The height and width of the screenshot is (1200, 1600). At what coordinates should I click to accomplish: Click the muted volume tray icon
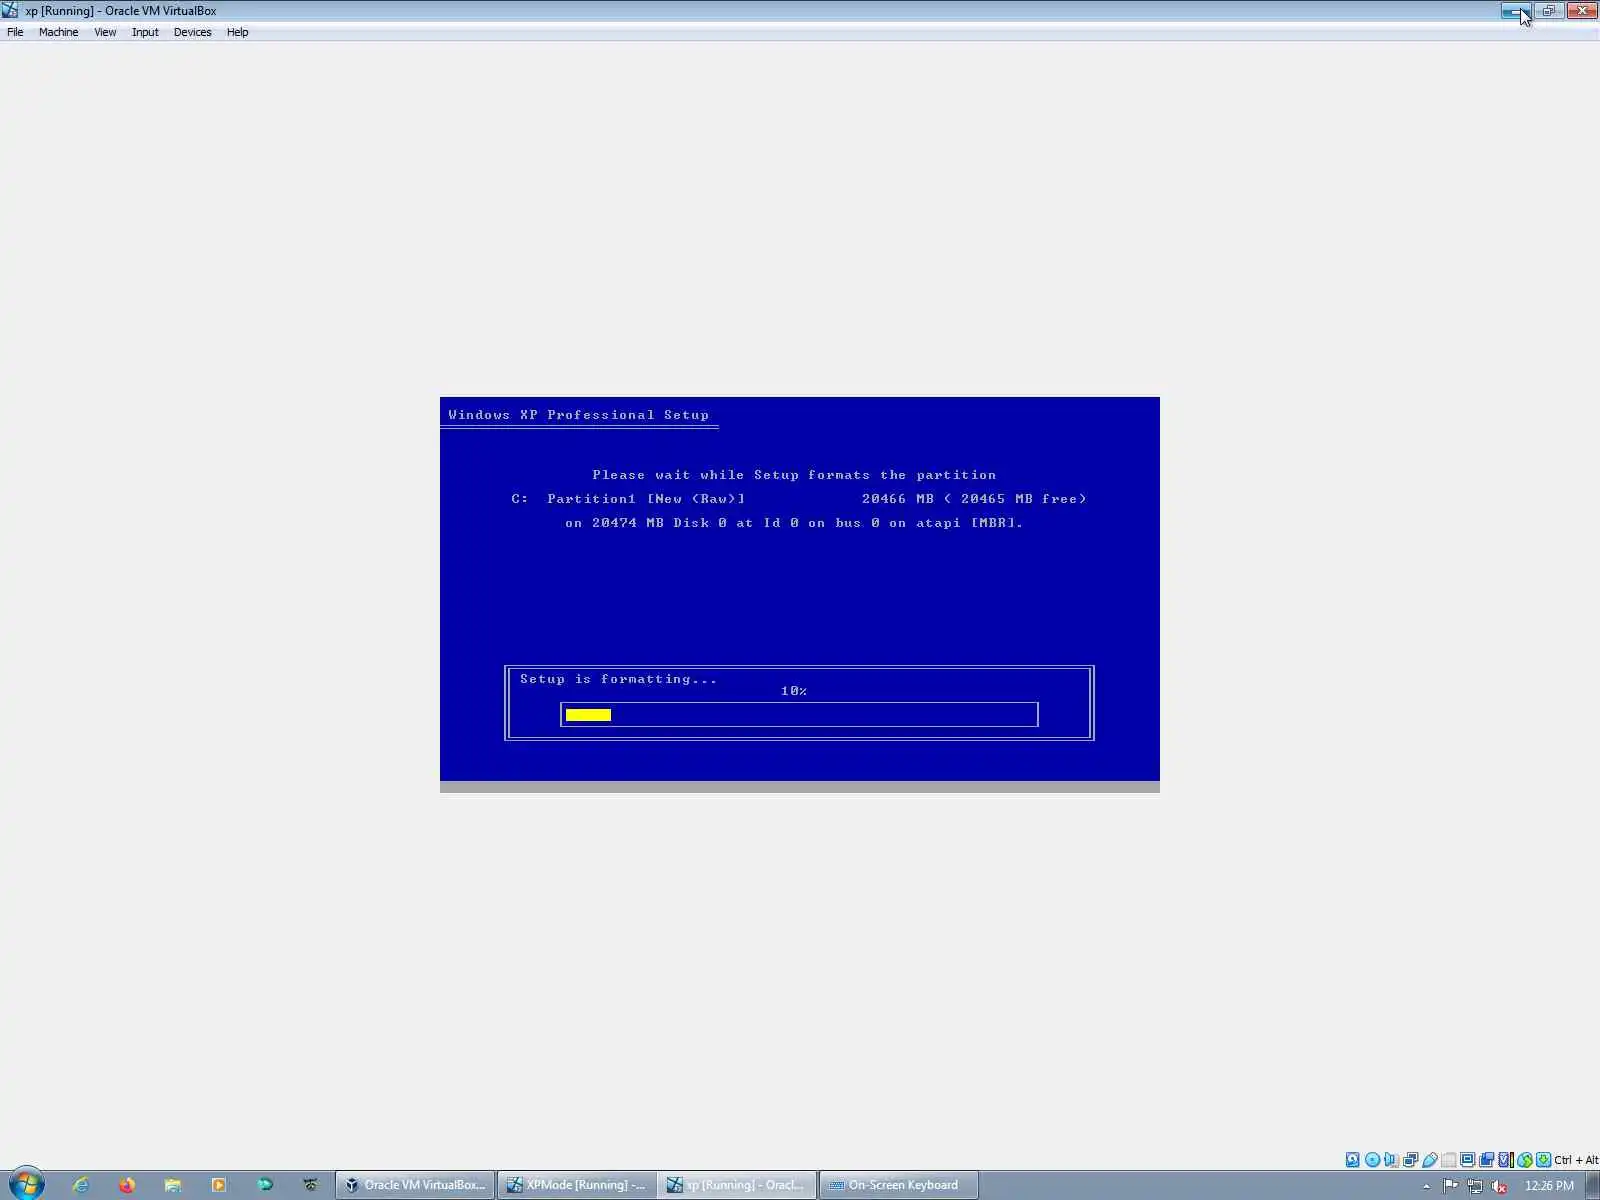point(1499,1186)
